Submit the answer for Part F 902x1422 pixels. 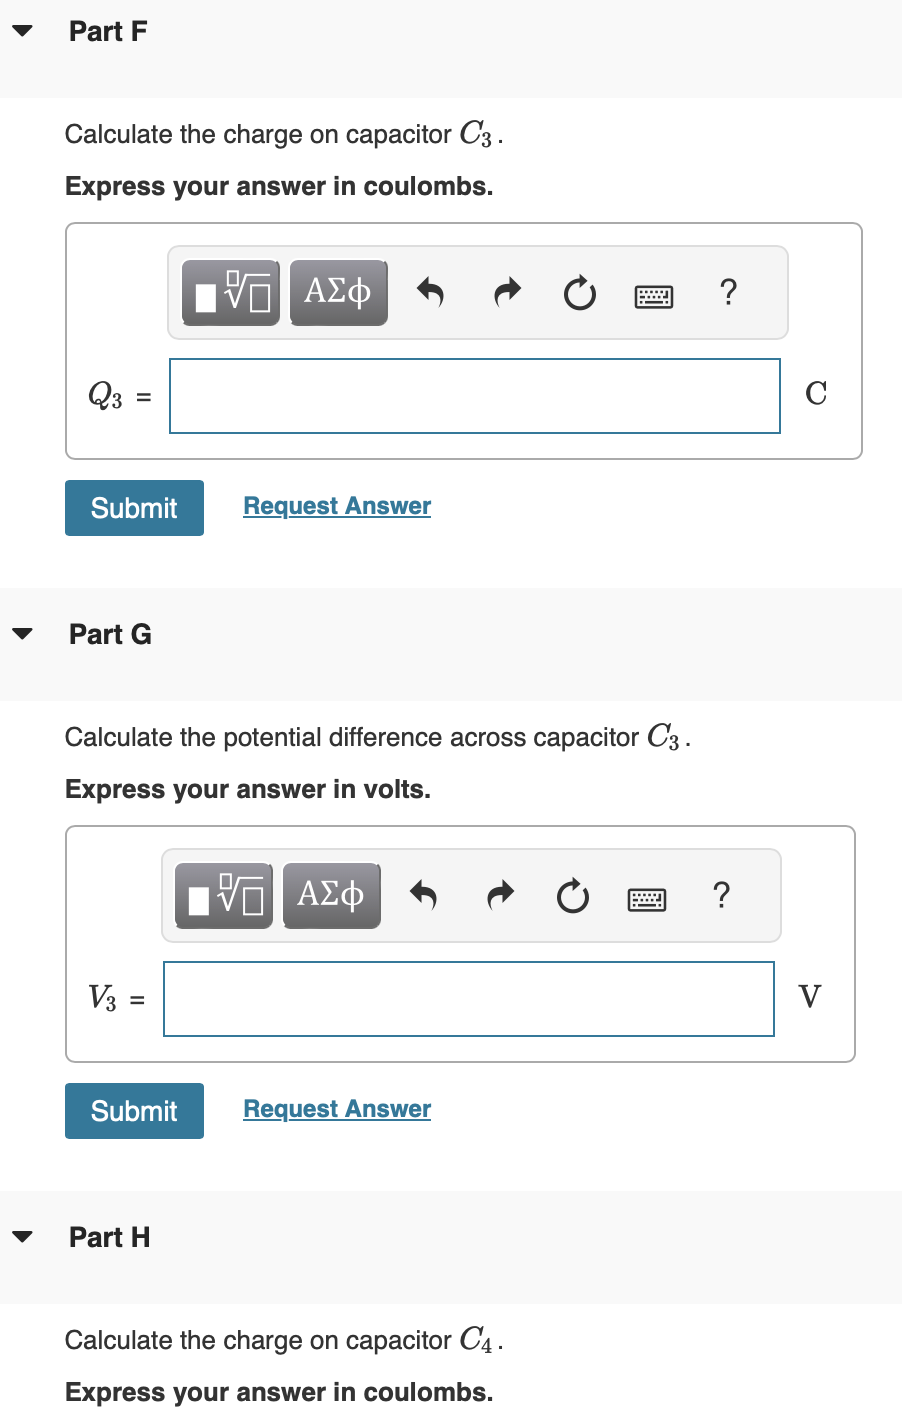134,508
